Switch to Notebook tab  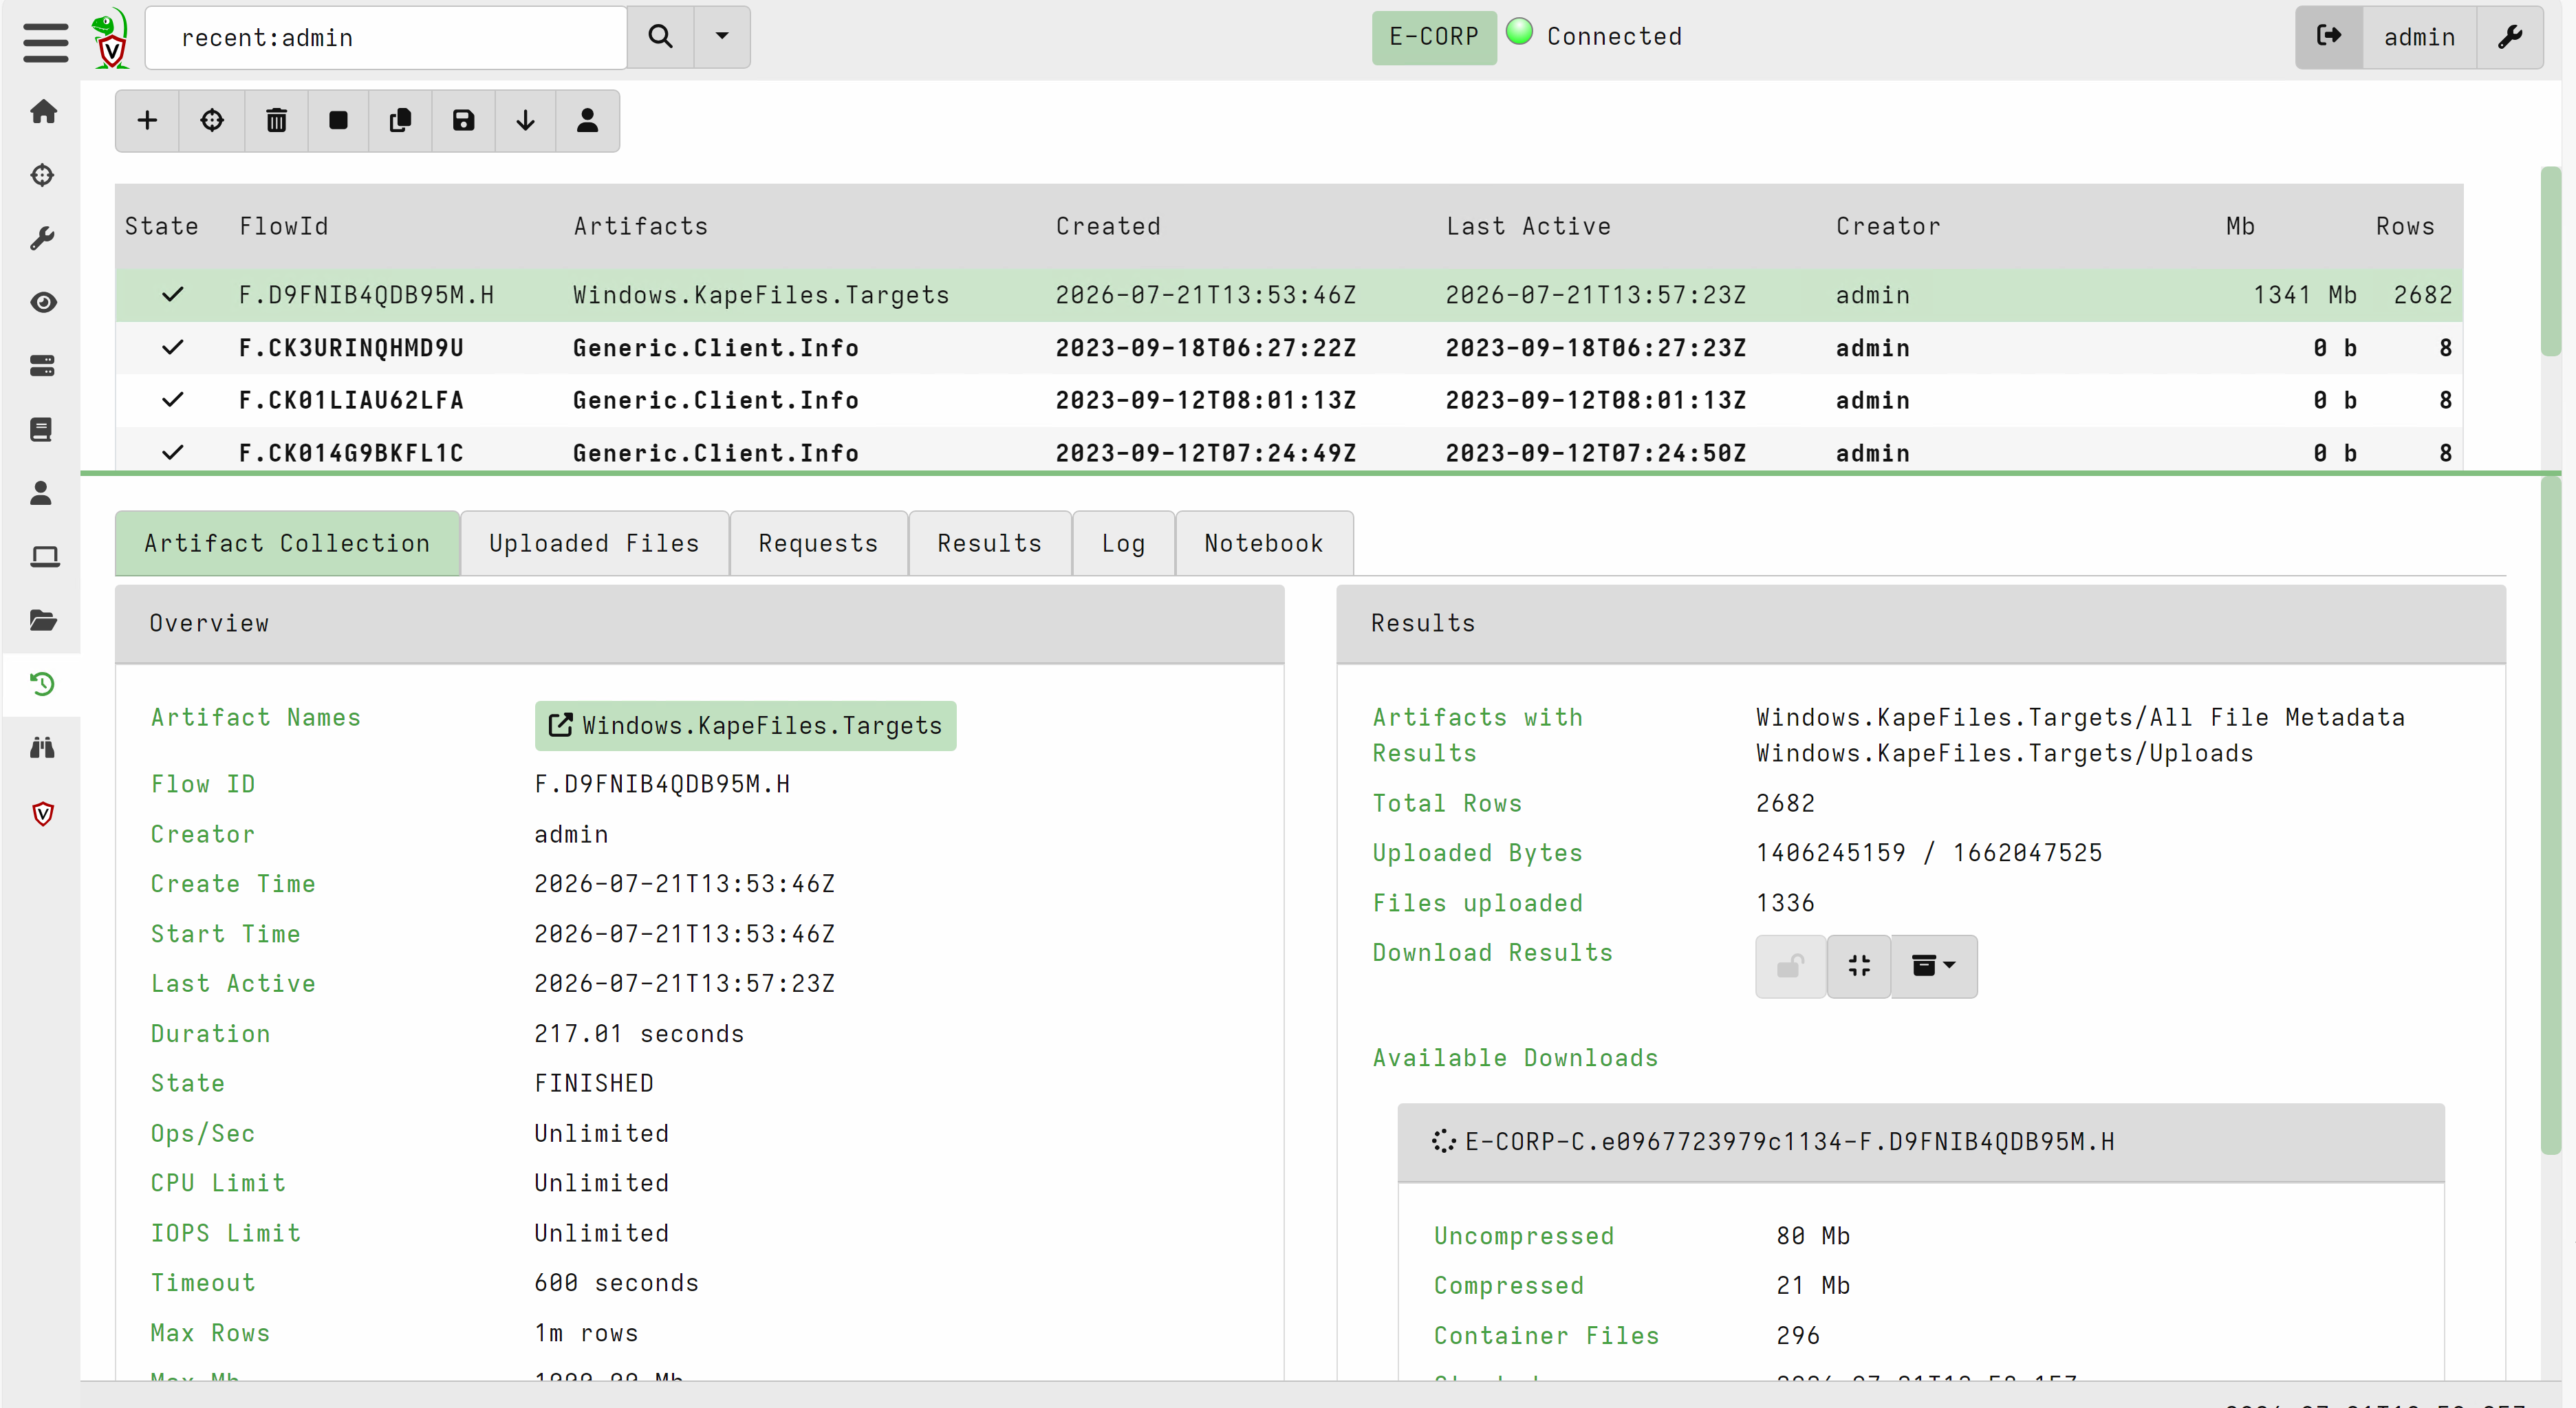pyautogui.click(x=1264, y=543)
